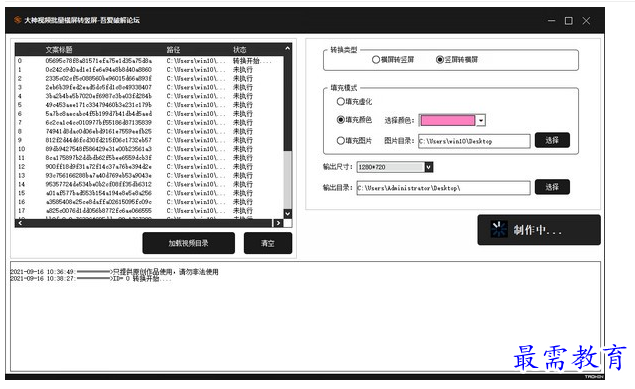
Task: Click the app logo icon in title bar
Action: 17,20
